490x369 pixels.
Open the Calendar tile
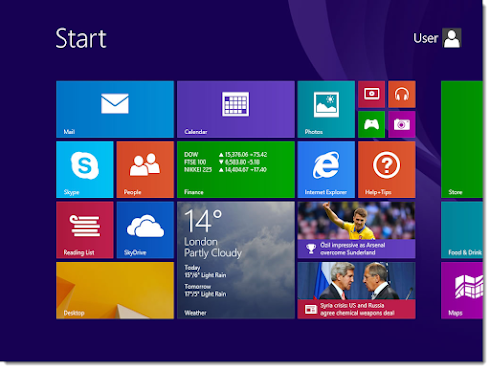click(236, 109)
